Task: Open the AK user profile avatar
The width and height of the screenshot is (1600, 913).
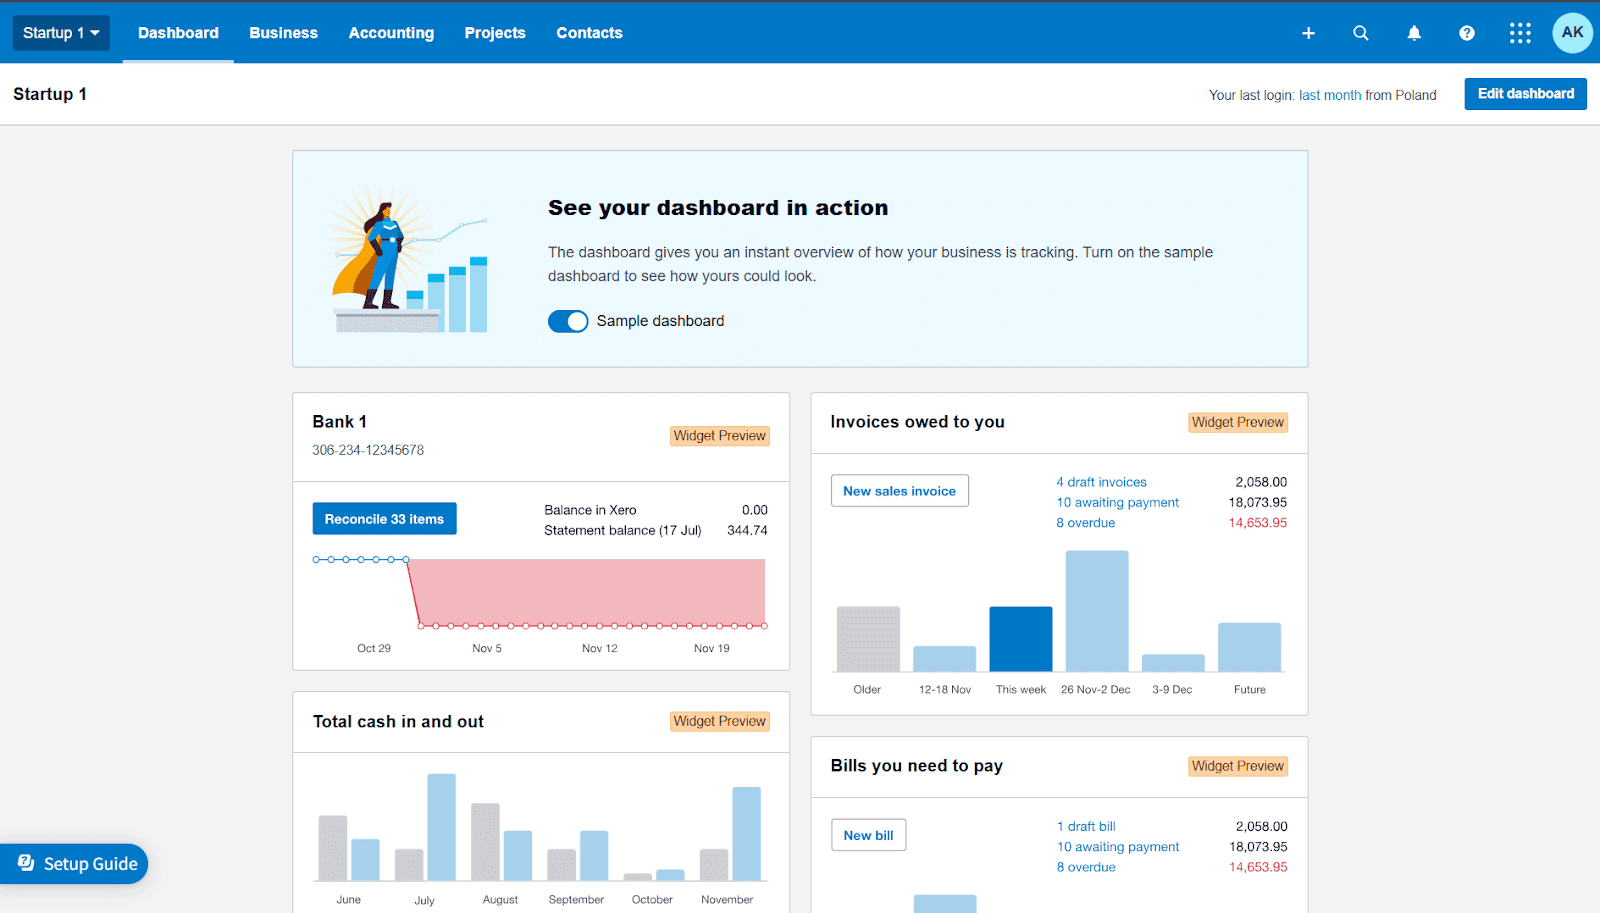Action: [1572, 33]
